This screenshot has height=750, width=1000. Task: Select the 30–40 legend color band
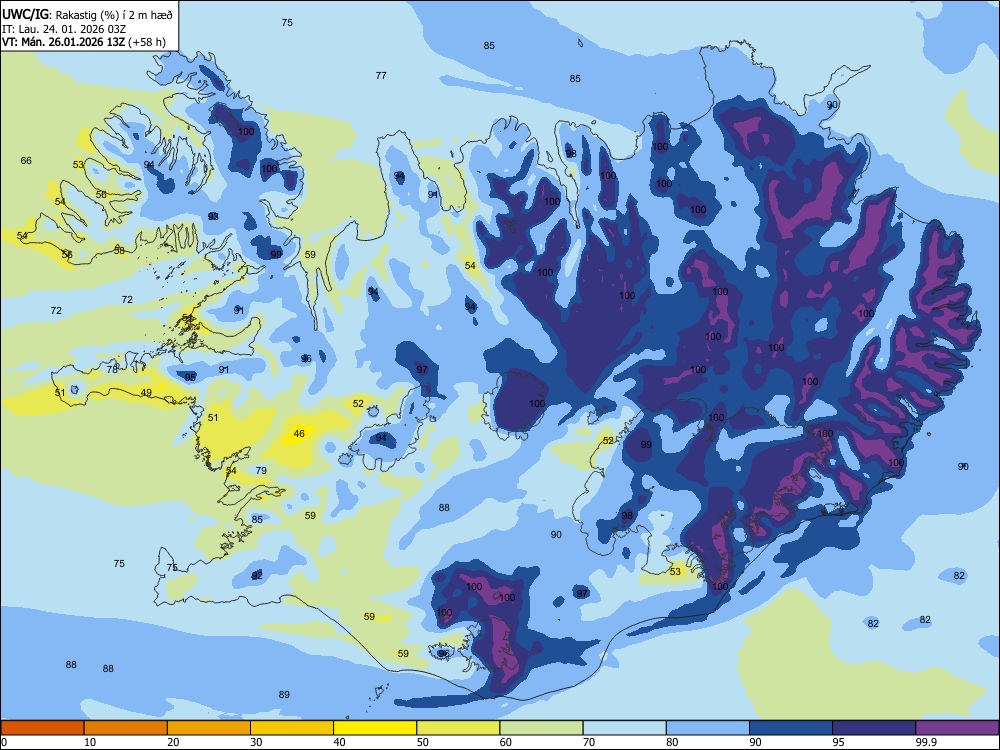[292, 728]
